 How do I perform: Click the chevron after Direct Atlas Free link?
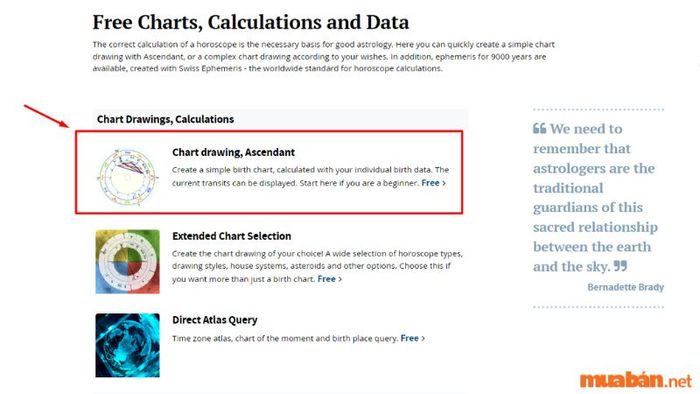click(423, 339)
